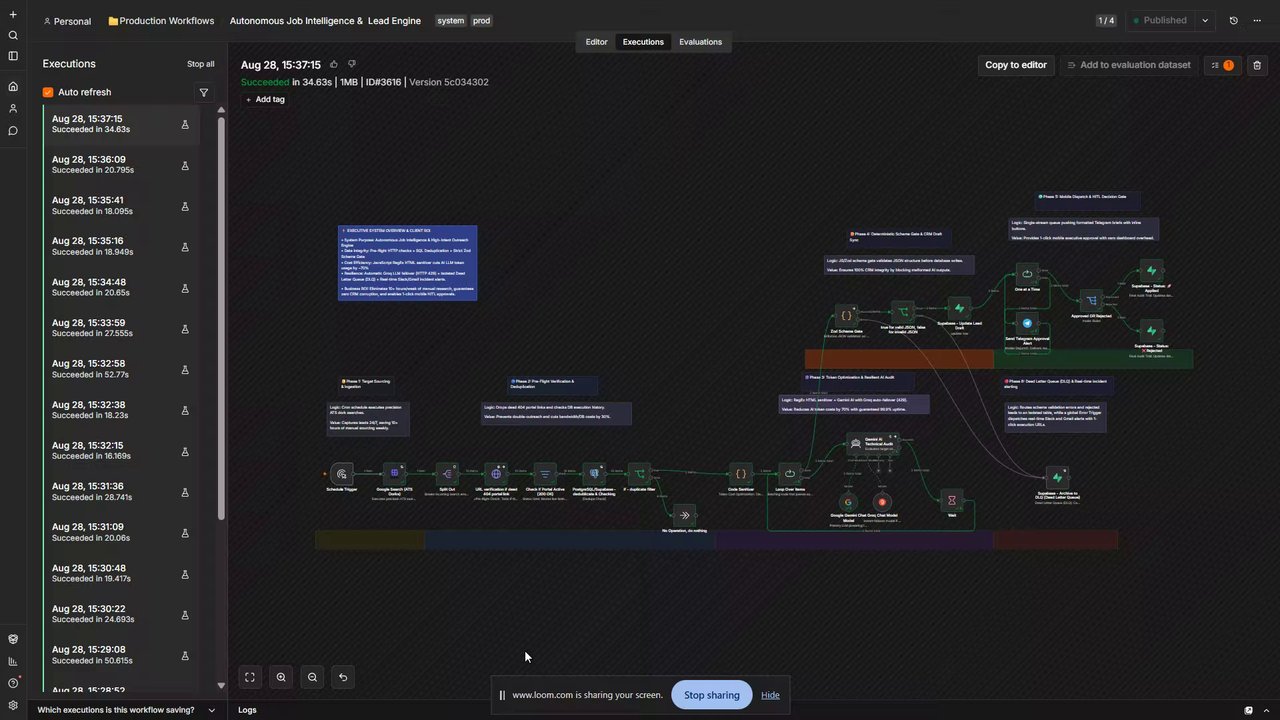
Task: Open execution Aug 28, 15:36:09
Action: [x=121, y=165]
